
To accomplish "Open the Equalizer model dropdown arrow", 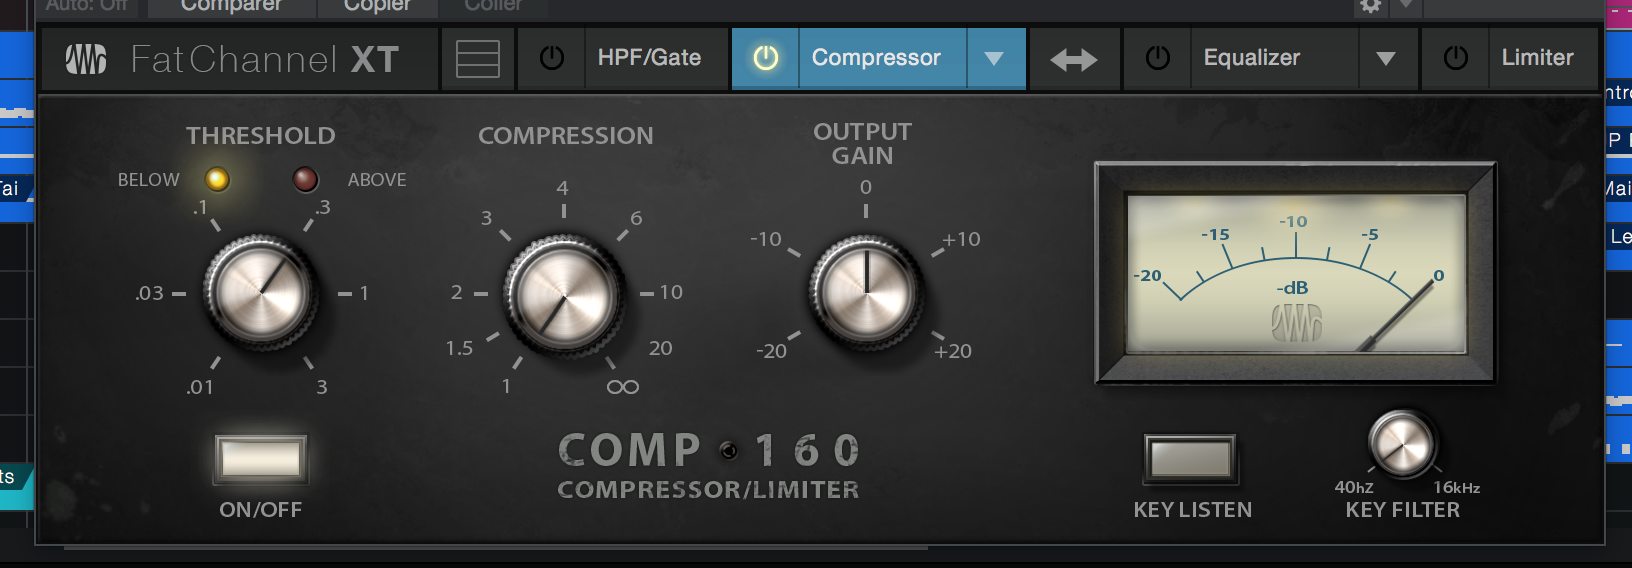I will click(1386, 58).
